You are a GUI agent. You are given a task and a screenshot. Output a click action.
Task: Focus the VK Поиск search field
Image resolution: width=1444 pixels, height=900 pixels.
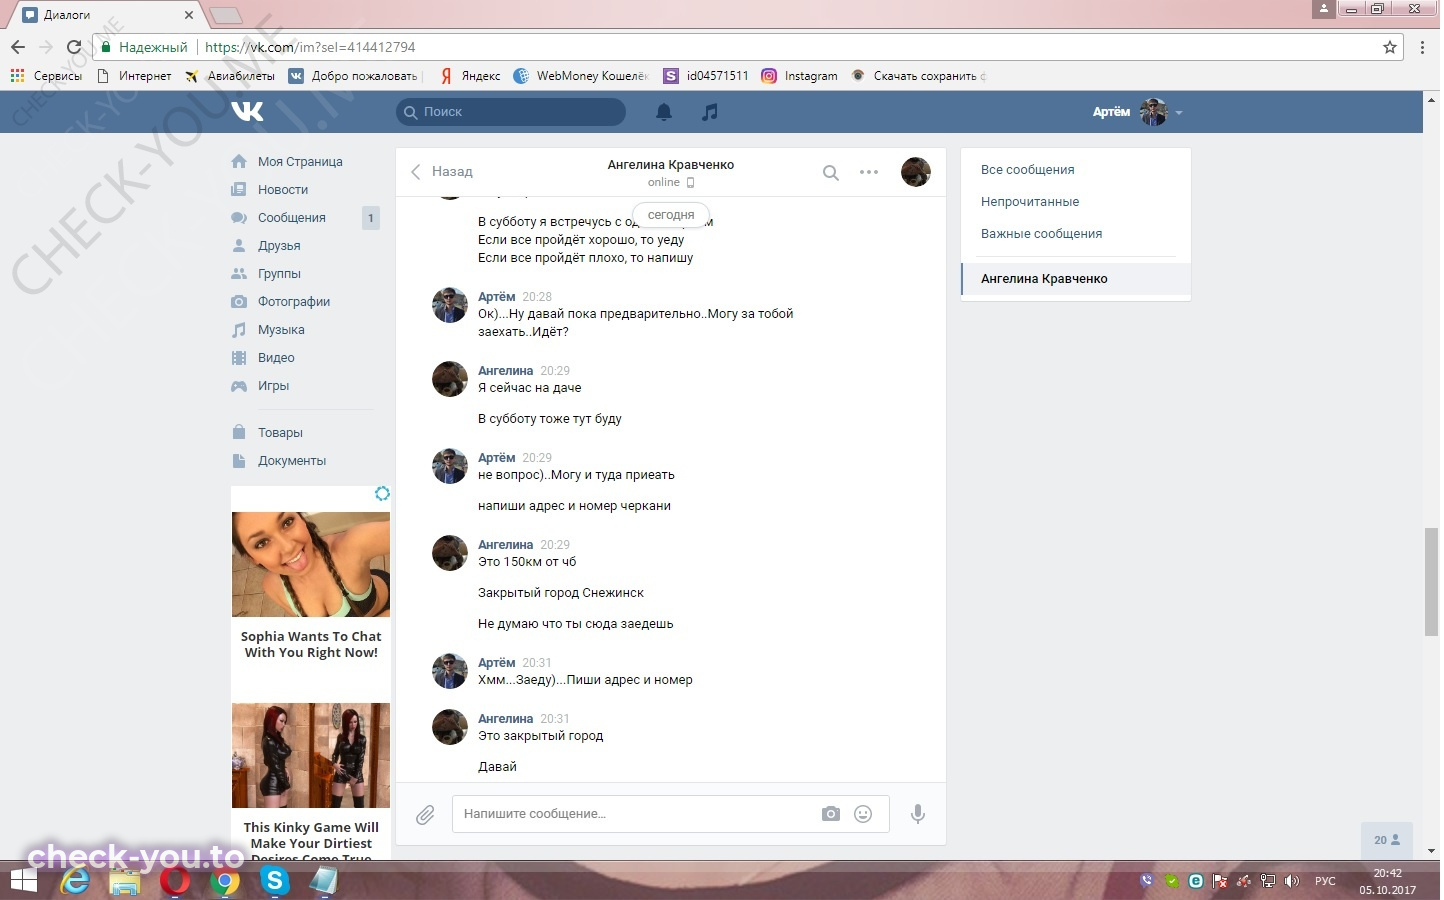(x=511, y=112)
